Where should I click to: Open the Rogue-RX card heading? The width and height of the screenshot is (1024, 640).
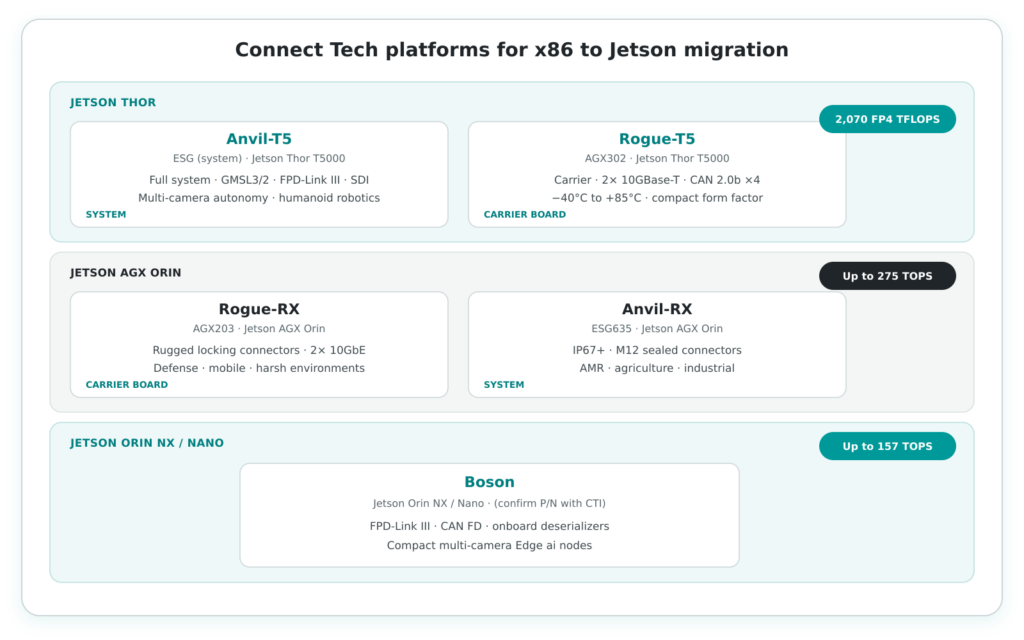259,309
